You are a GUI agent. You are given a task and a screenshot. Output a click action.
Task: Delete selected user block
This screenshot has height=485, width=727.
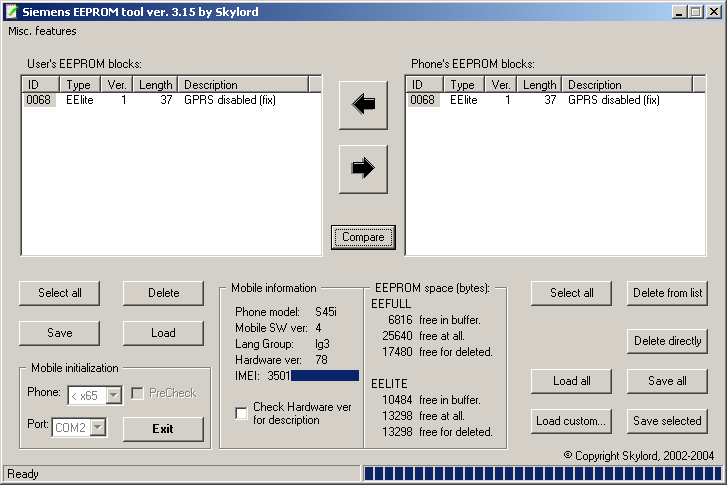(163, 293)
